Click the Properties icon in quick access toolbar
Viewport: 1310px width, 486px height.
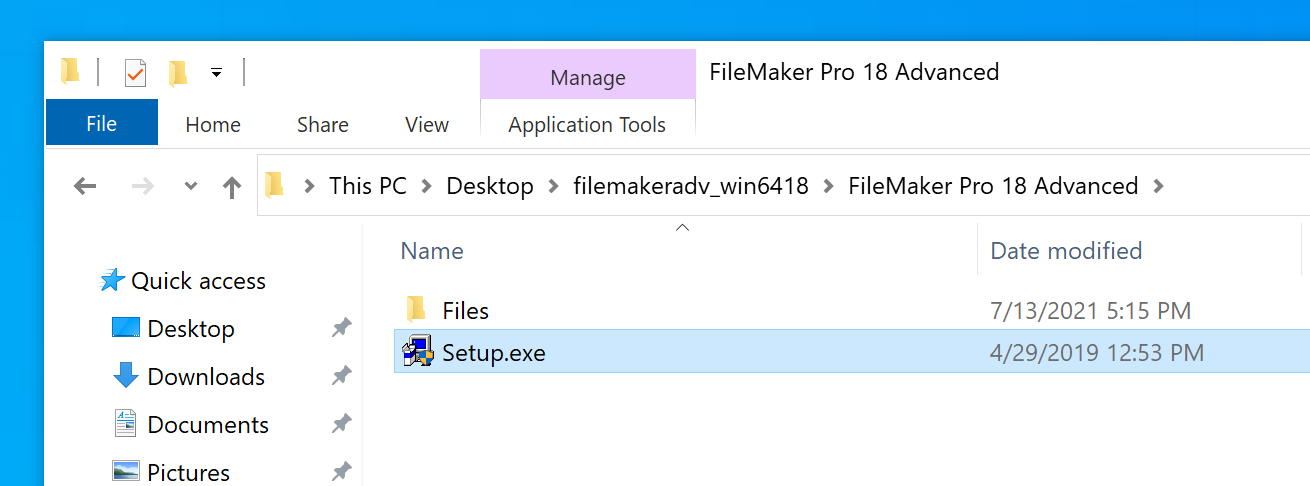click(135, 72)
